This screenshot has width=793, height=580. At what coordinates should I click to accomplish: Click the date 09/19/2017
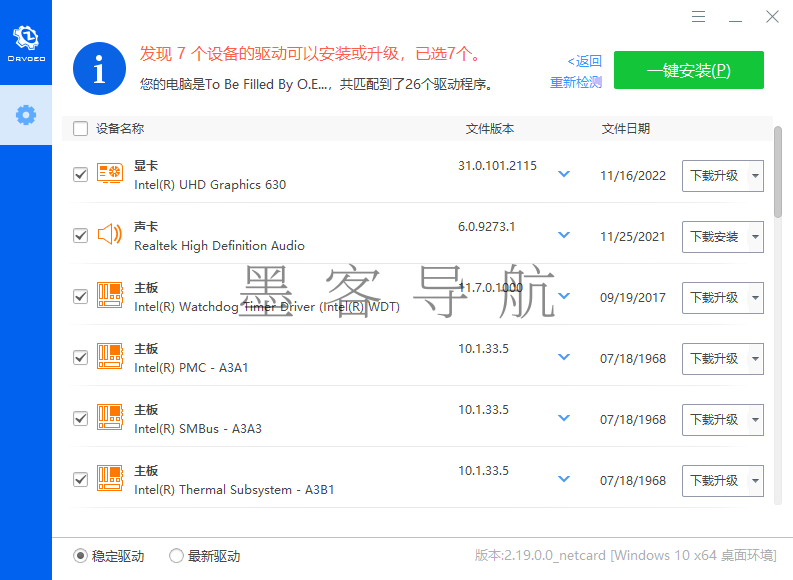click(633, 298)
